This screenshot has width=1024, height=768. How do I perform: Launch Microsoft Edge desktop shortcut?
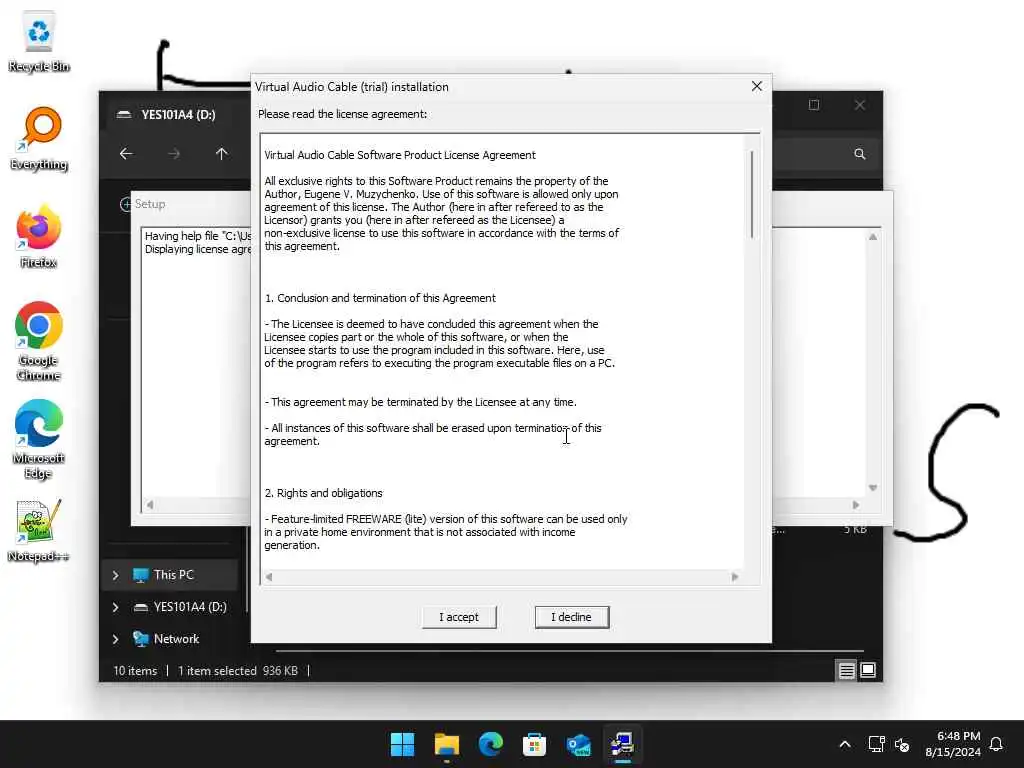tap(39, 440)
